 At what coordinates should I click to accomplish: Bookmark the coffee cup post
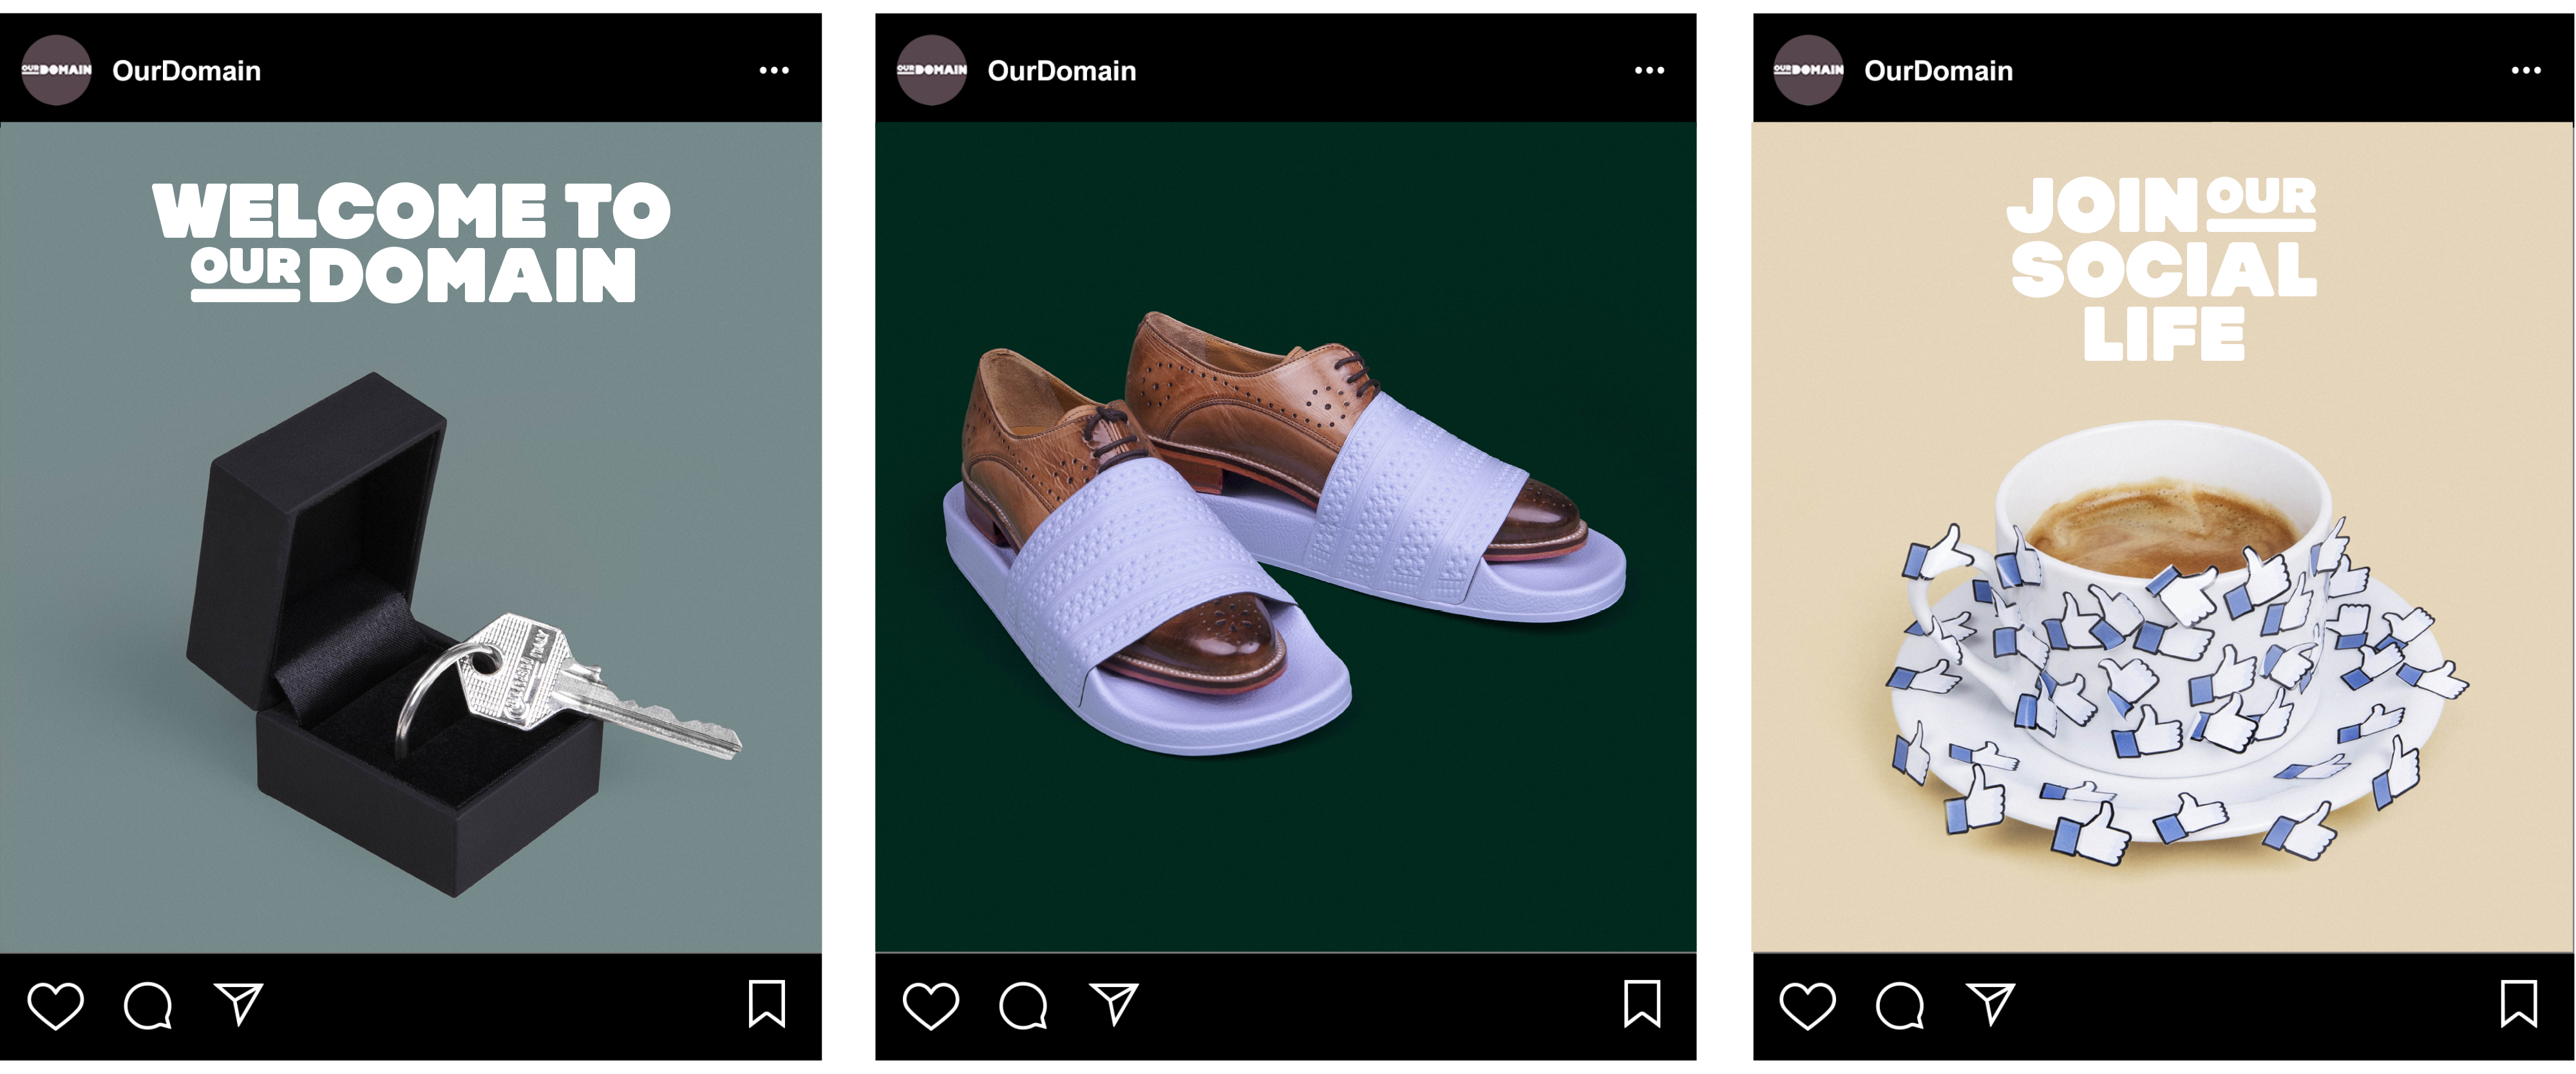click(x=2519, y=1004)
